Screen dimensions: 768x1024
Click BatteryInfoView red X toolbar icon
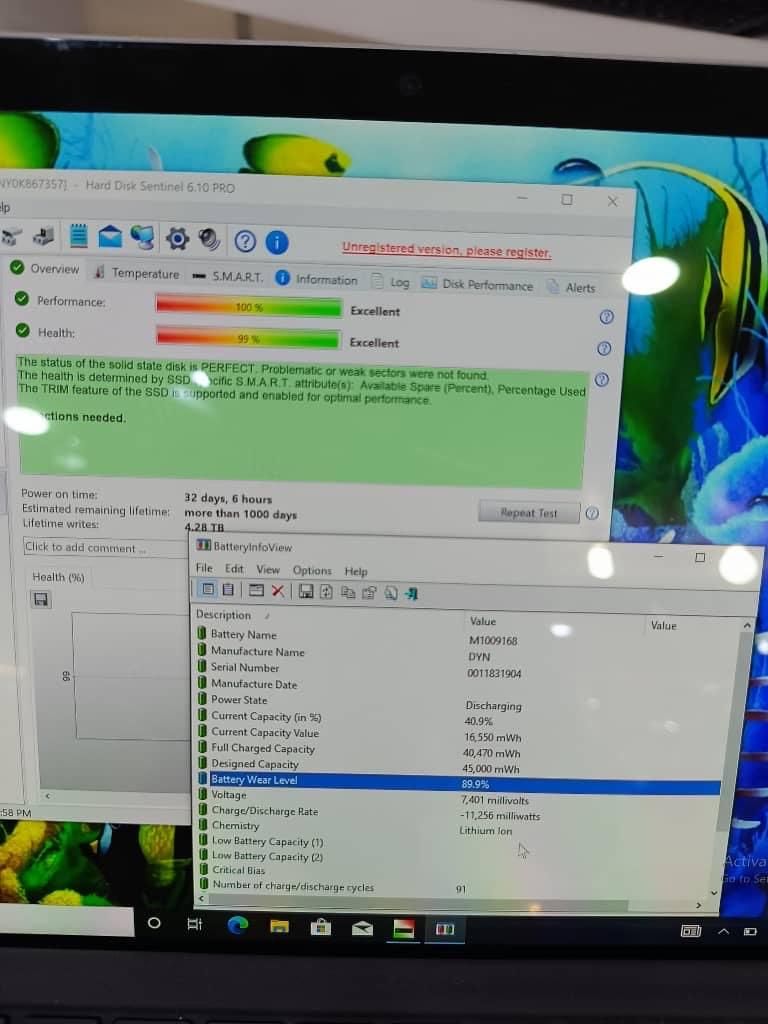(278, 591)
